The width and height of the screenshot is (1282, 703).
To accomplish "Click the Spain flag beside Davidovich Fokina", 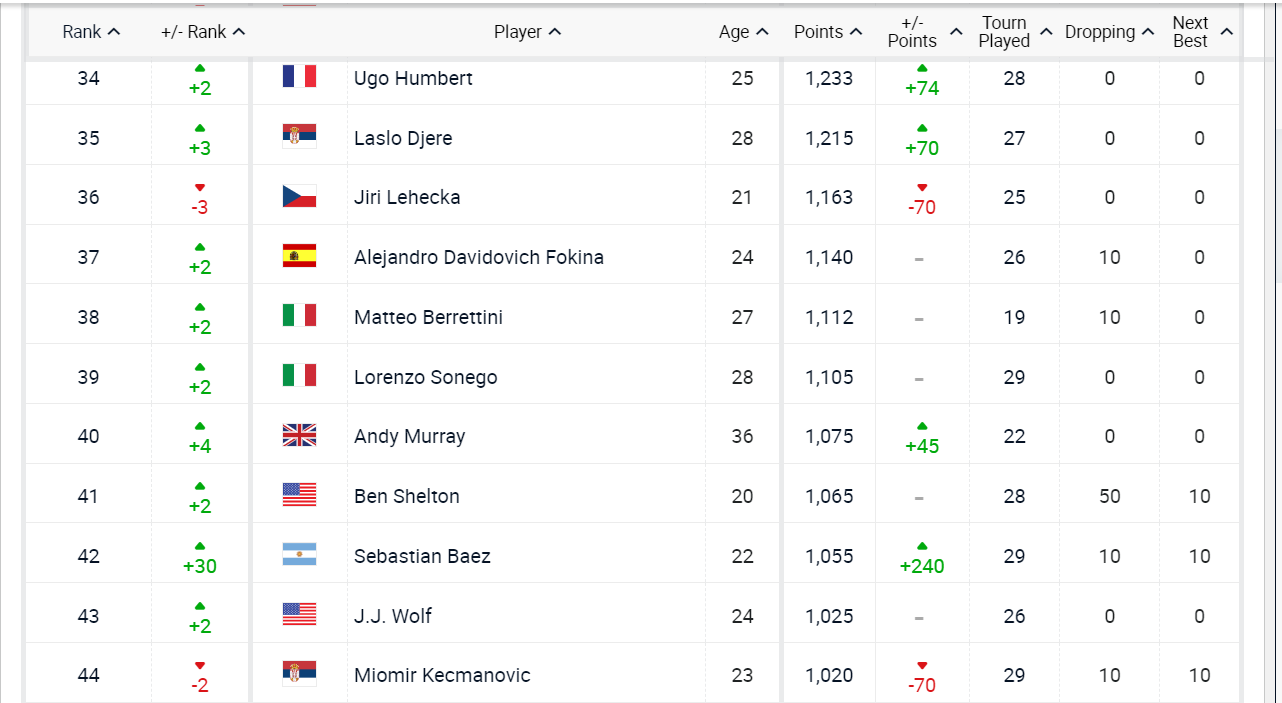I will click(x=299, y=256).
